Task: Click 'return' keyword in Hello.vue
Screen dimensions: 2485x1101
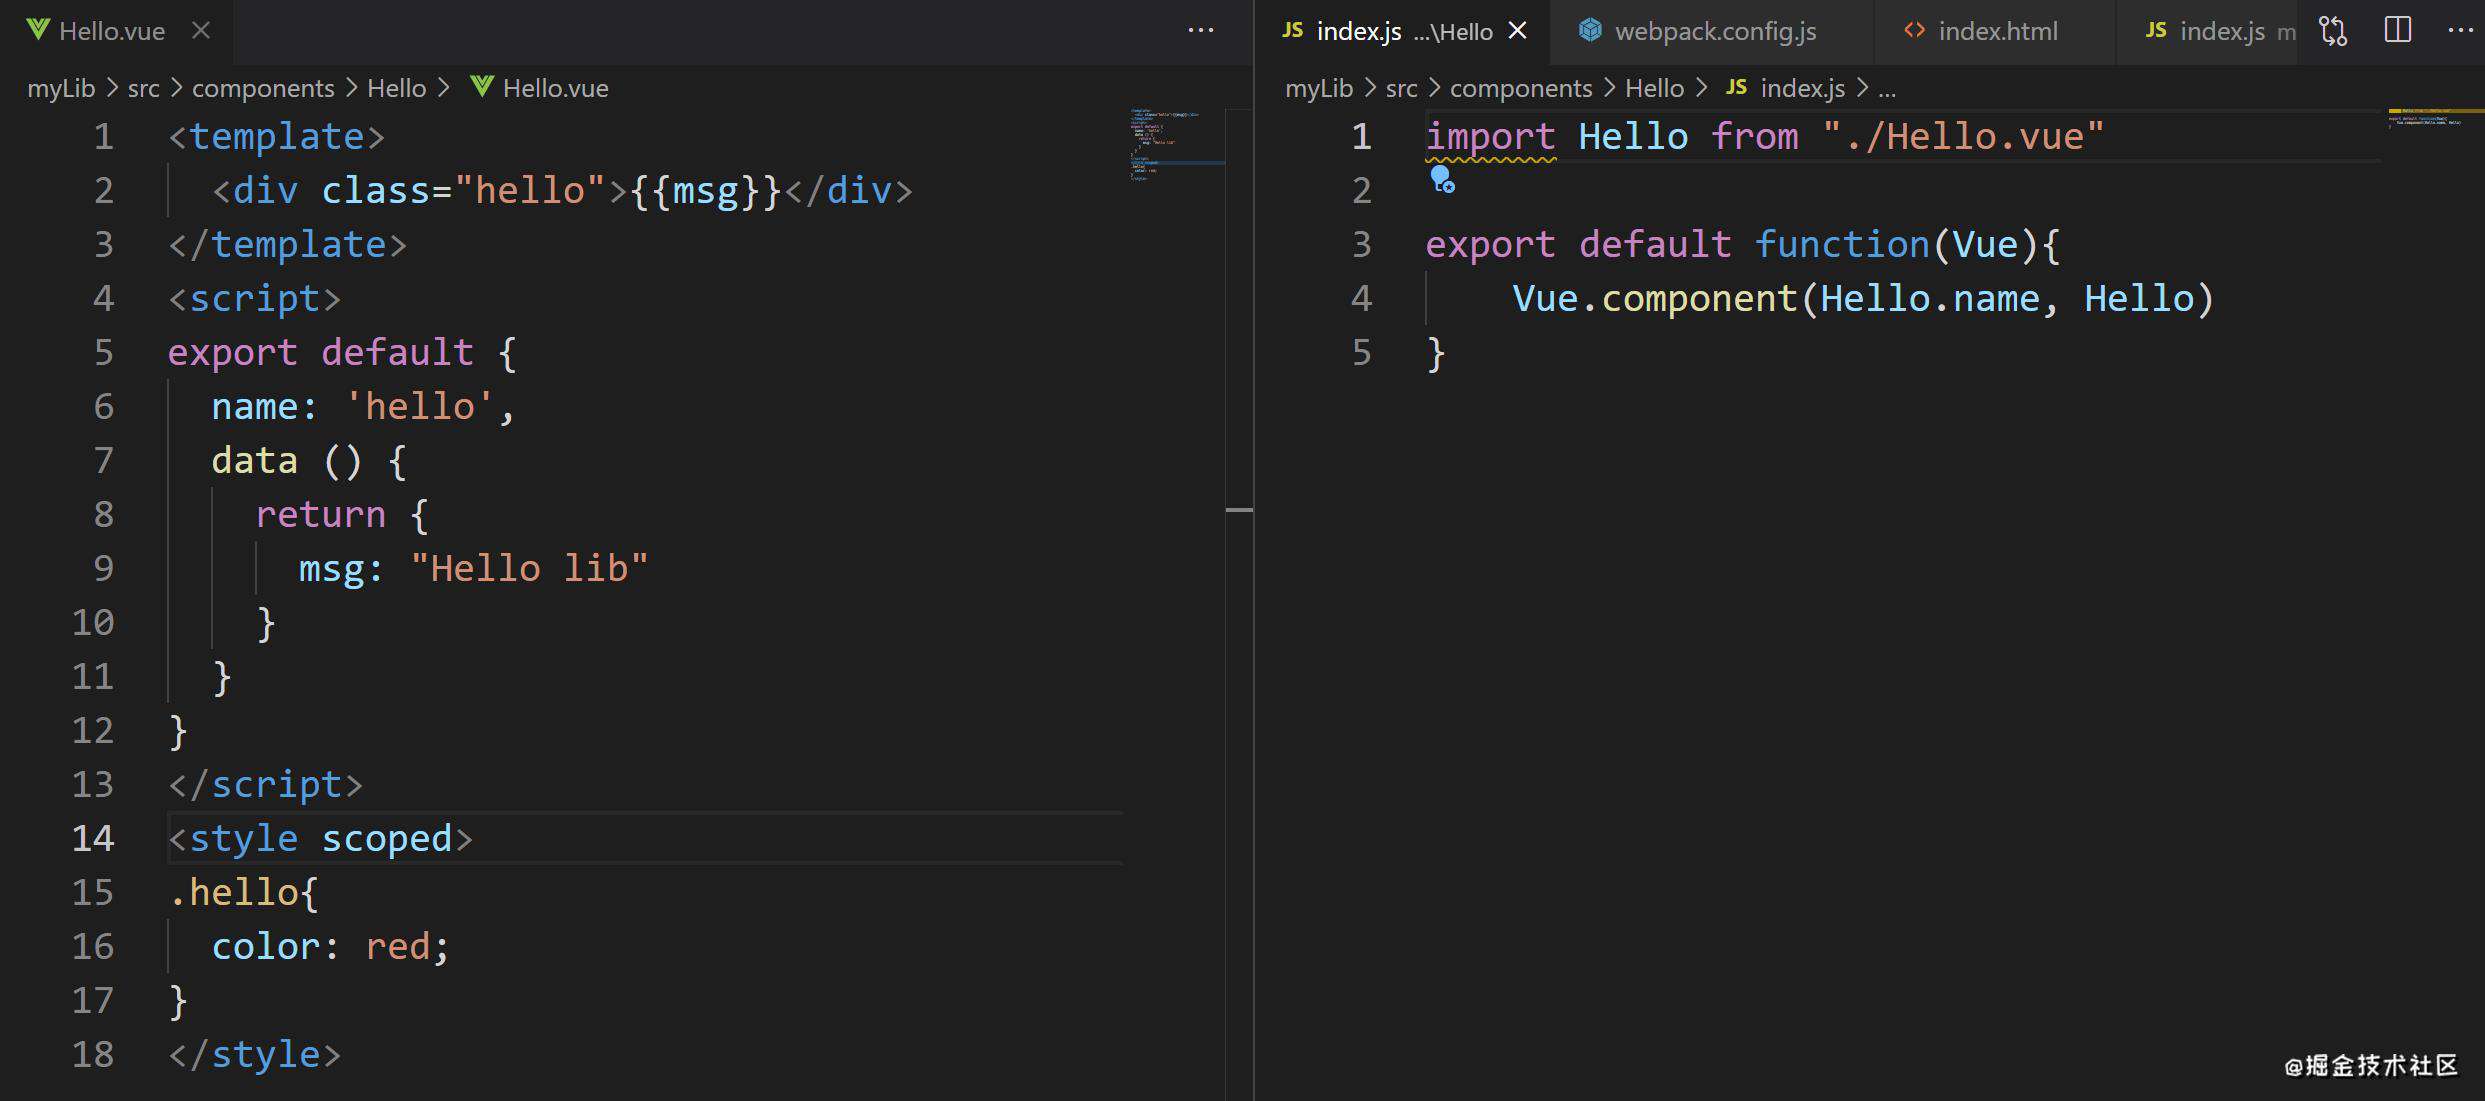Action: [x=320, y=514]
